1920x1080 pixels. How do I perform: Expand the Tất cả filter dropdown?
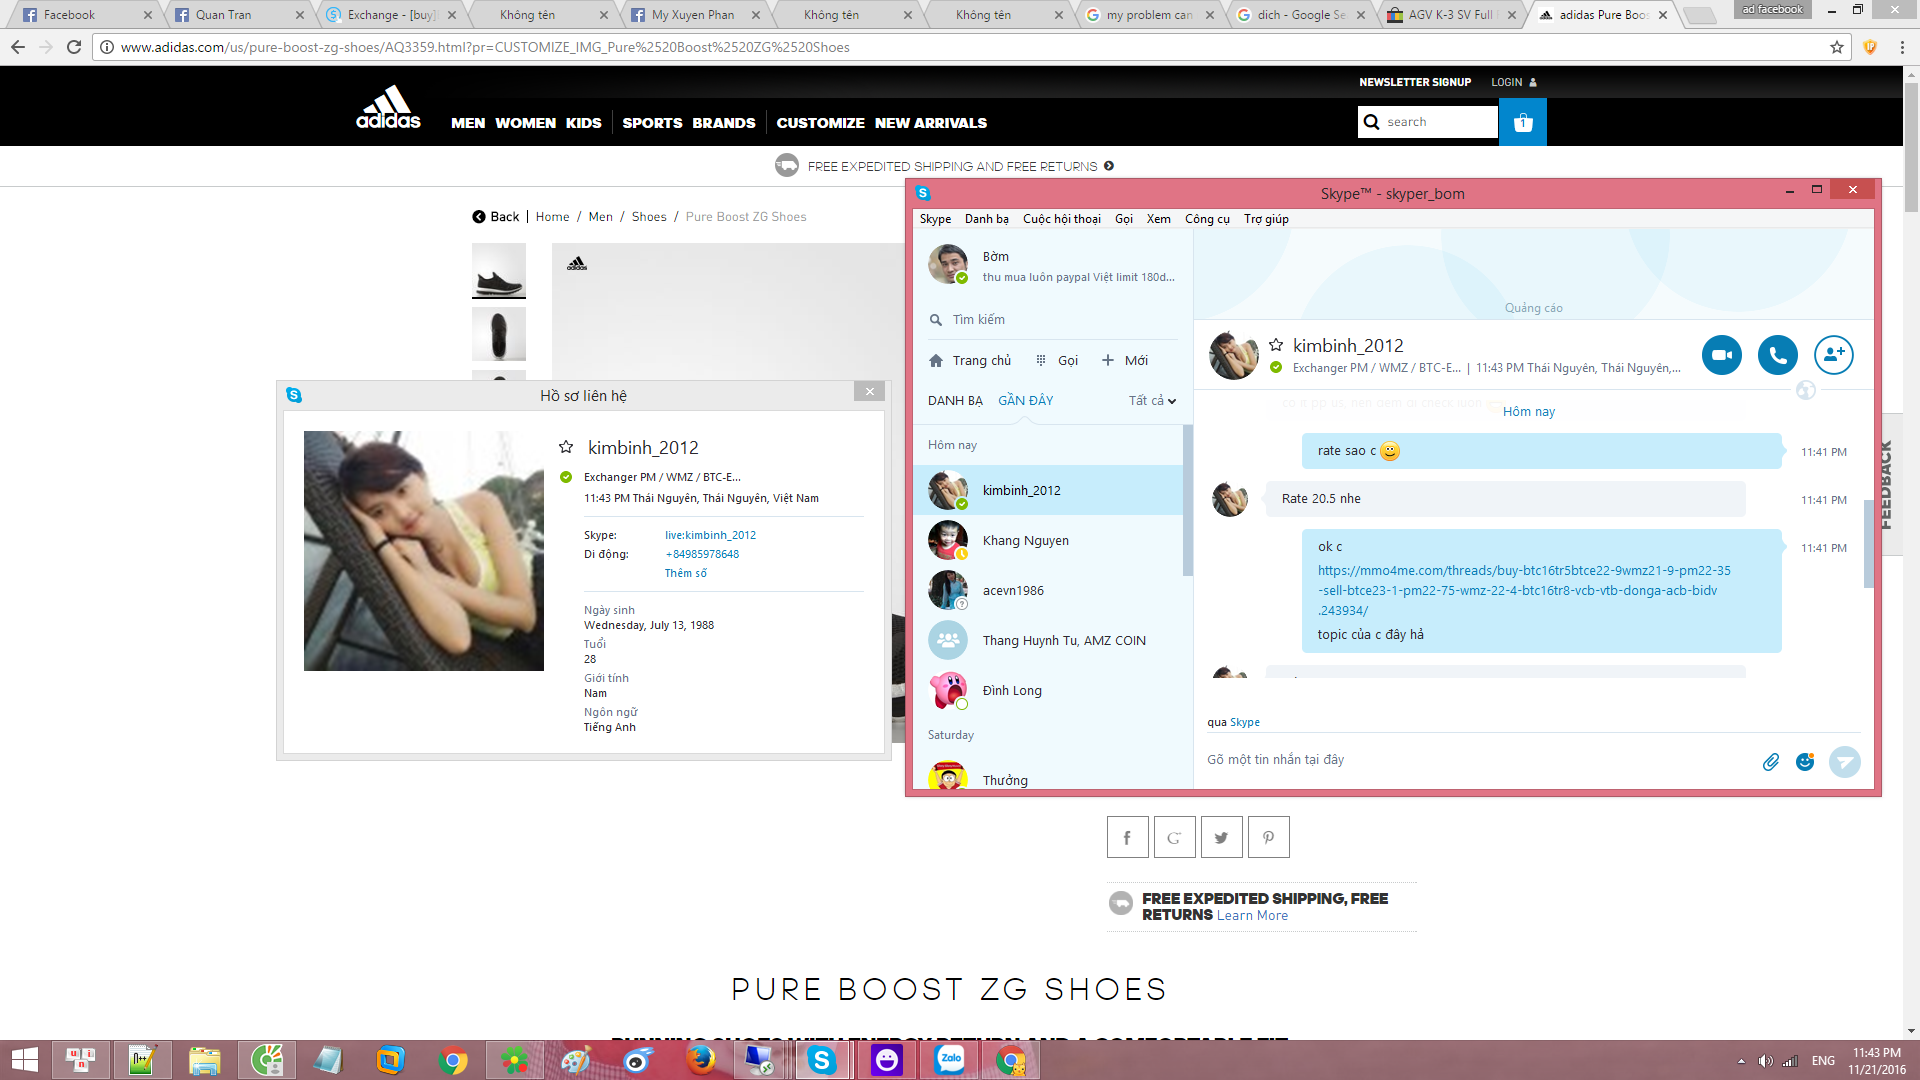click(x=1152, y=401)
